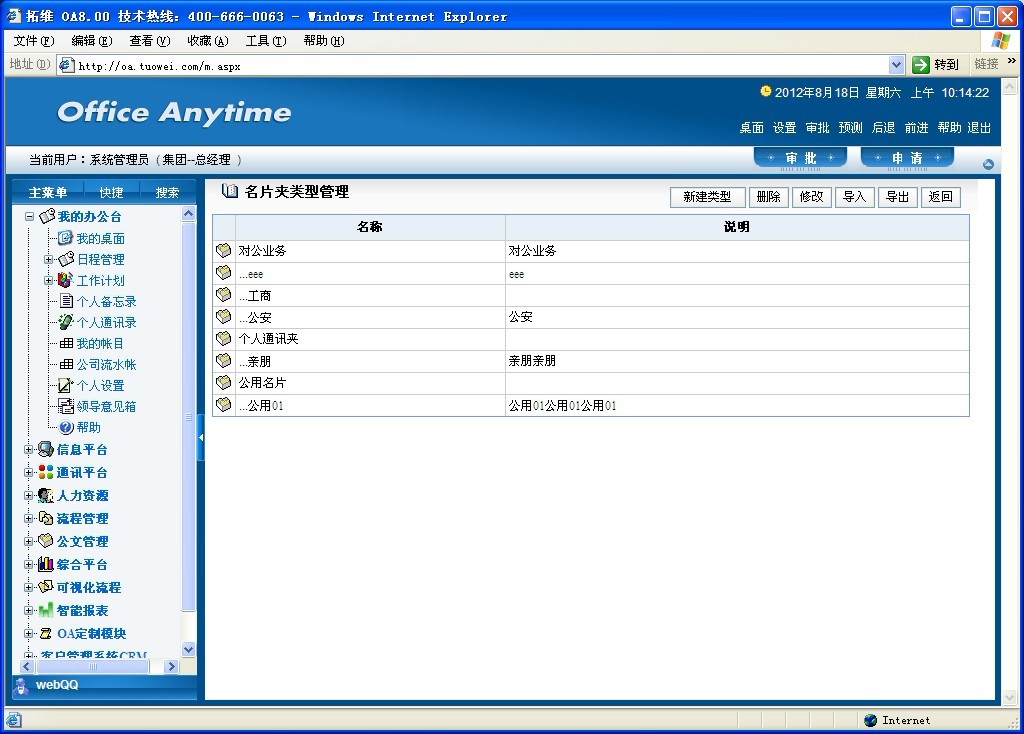Expand the 信息平台 tree node
This screenshot has width=1024, height=734.
(29, 450)
